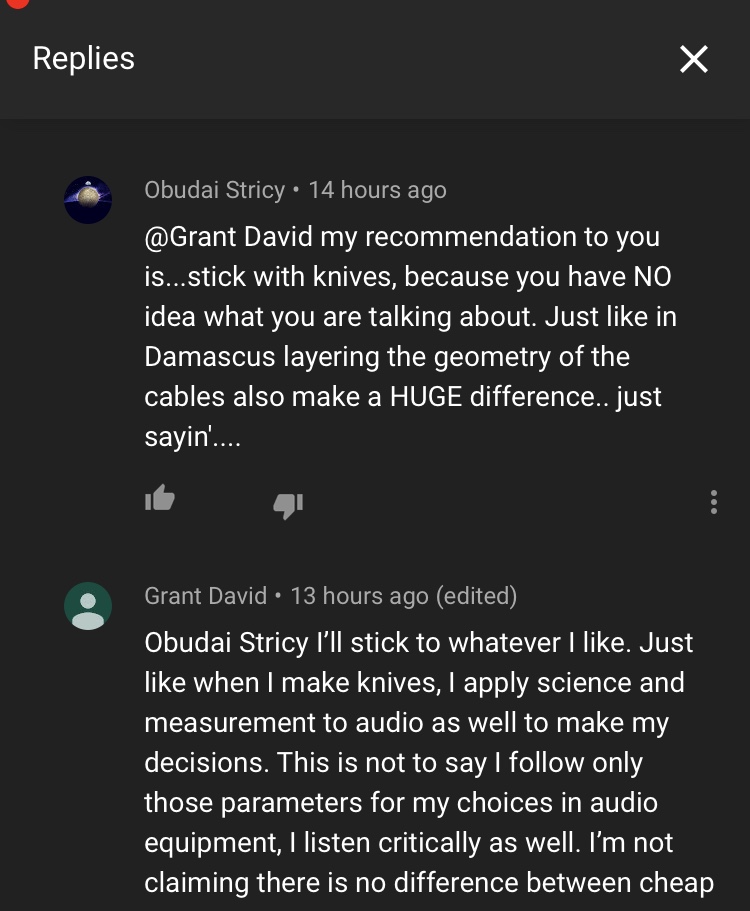Click the "14 hours ago" timestamp

tap(377, 190)
